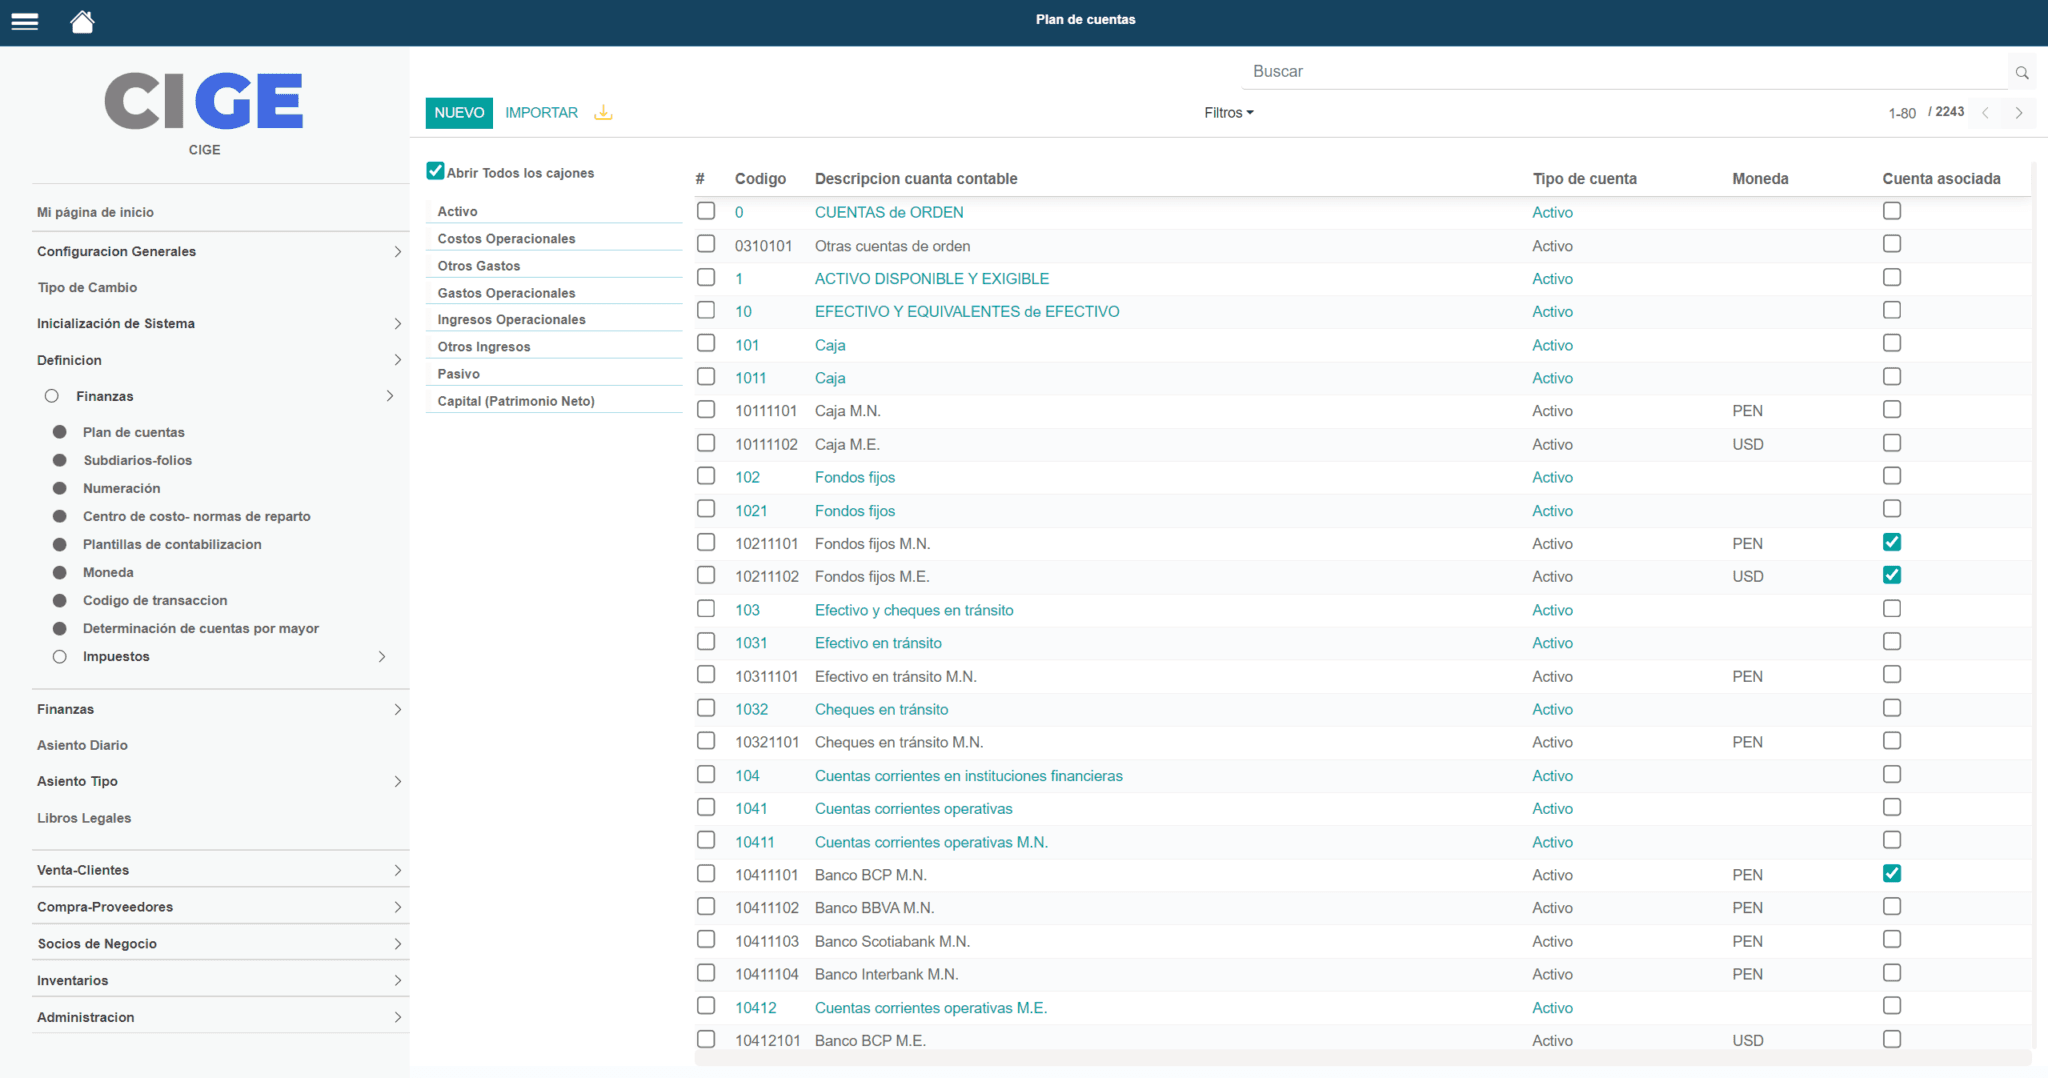Filter by Pasivo account category
The width and height of the screenshot is (2048, 1078).
[x=459, y=374]
